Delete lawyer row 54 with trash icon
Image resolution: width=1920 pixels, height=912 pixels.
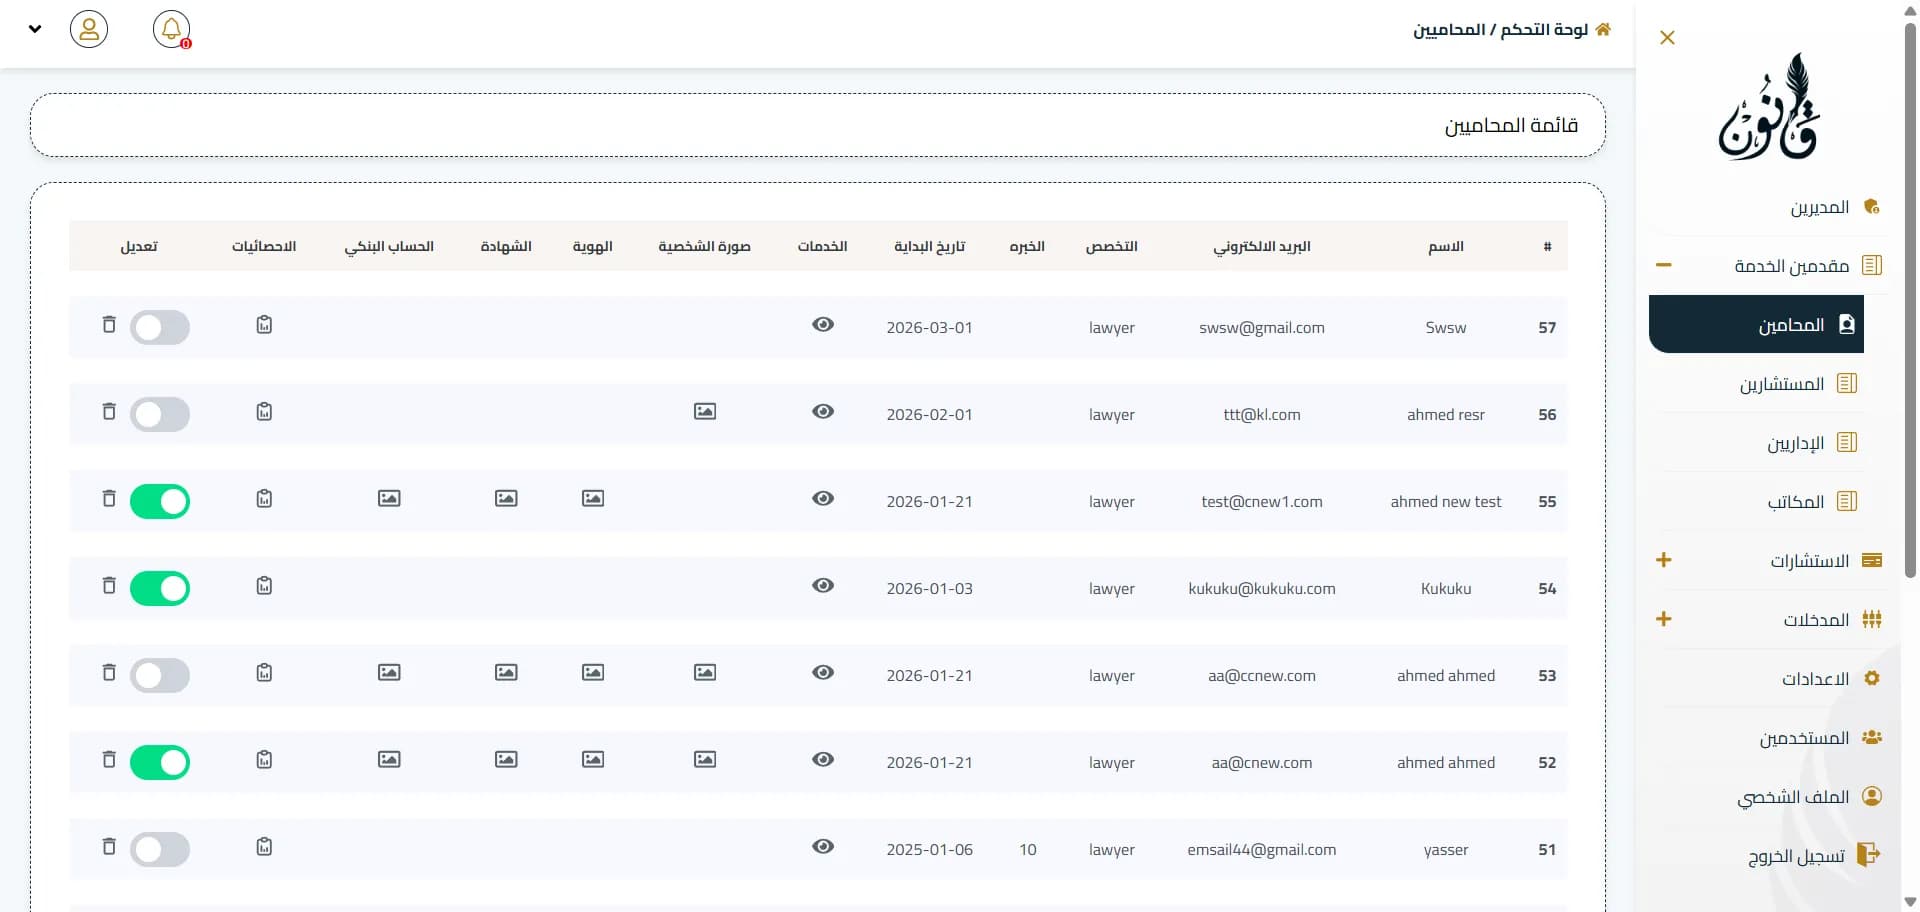(109, 586)
